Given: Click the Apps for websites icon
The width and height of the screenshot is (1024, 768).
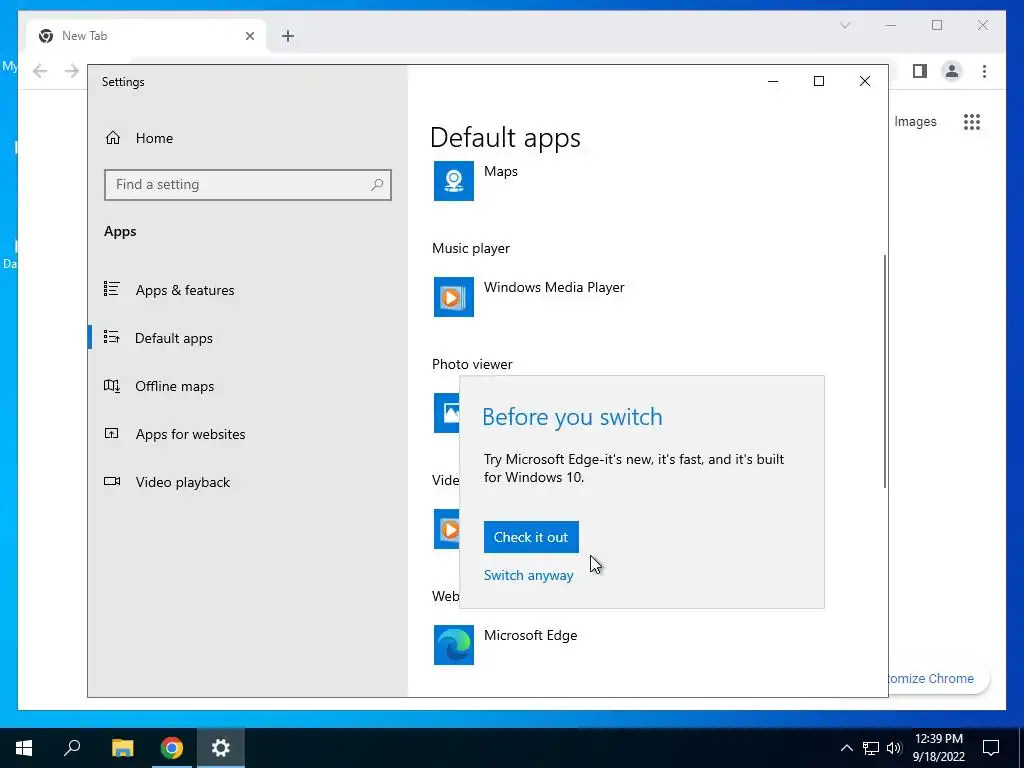Looking at the screenshot, I should 112,433.
